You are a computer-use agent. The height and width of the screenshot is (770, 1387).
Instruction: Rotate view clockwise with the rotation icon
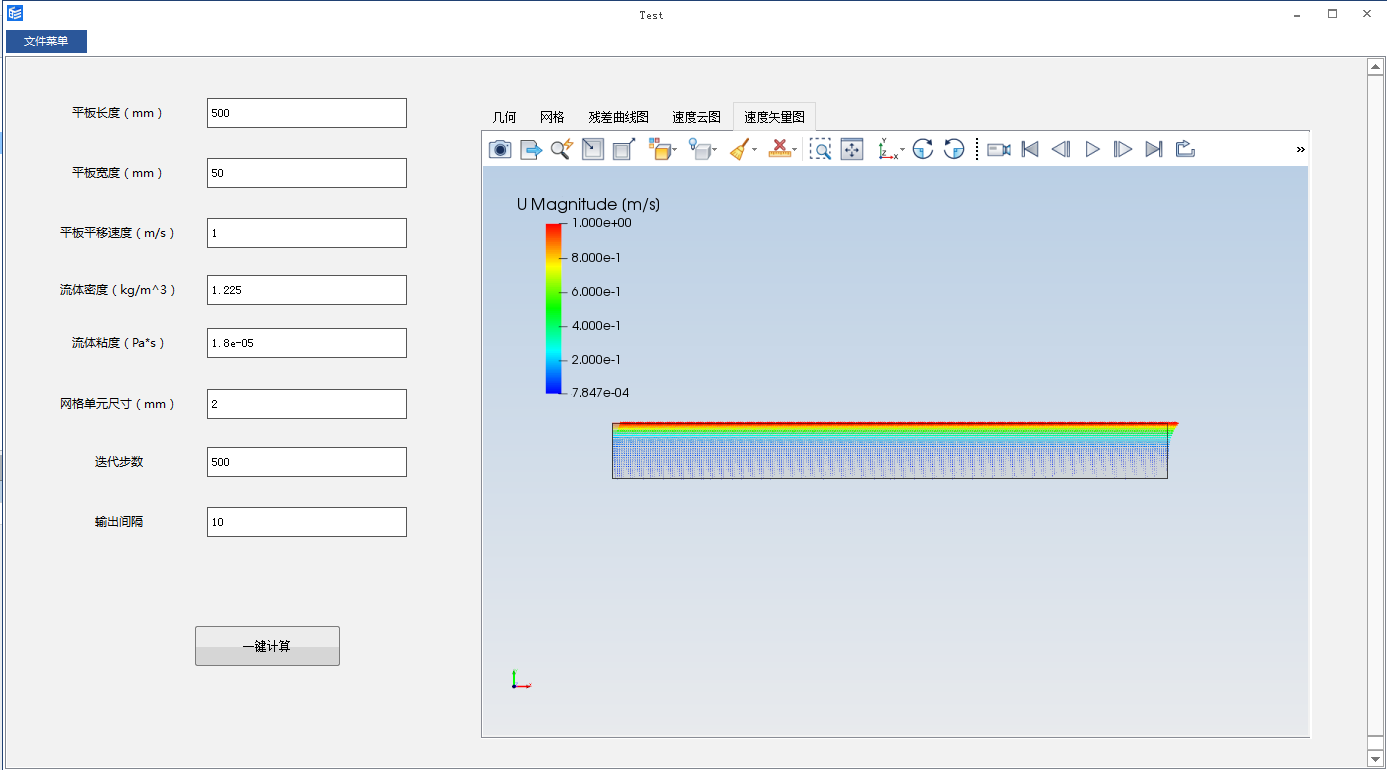pyautogui.click(x=923, y=149)
